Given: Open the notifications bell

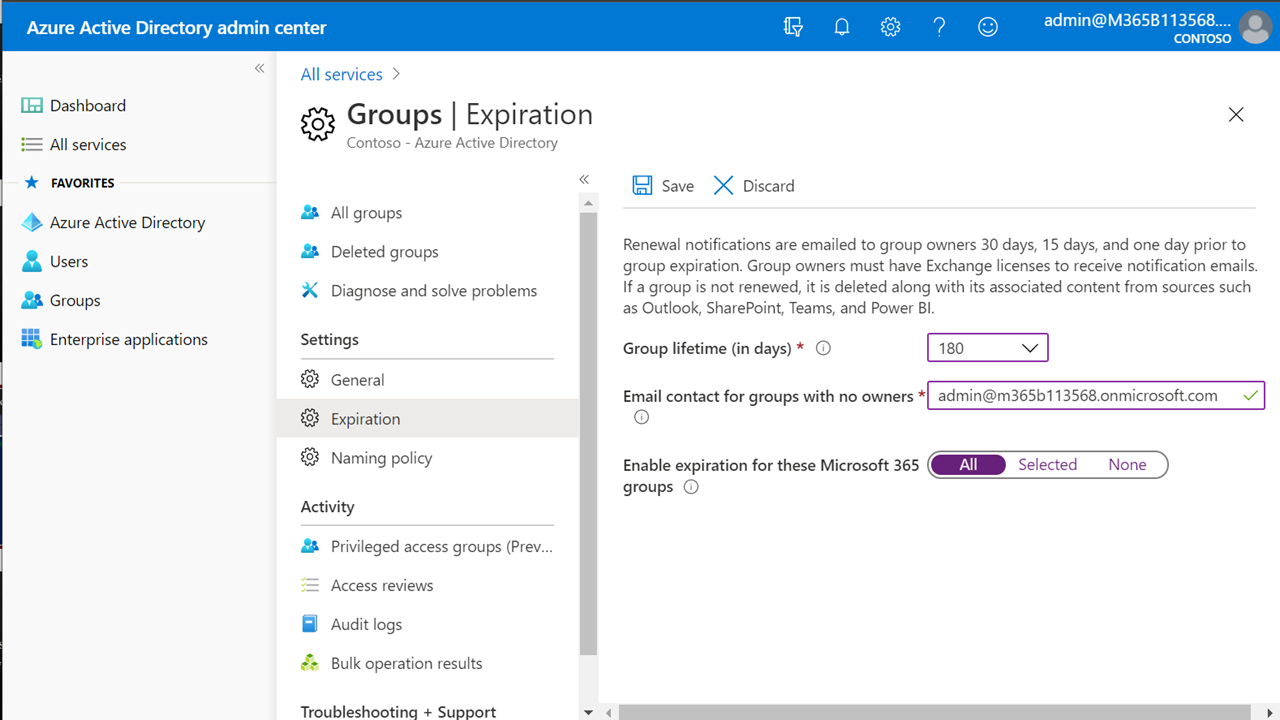Looking at the screenshot, I should click(842, 27).
